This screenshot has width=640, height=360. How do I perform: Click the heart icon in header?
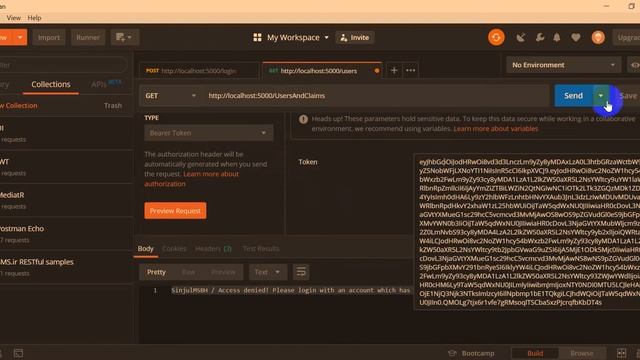click(x=576, y=38)
